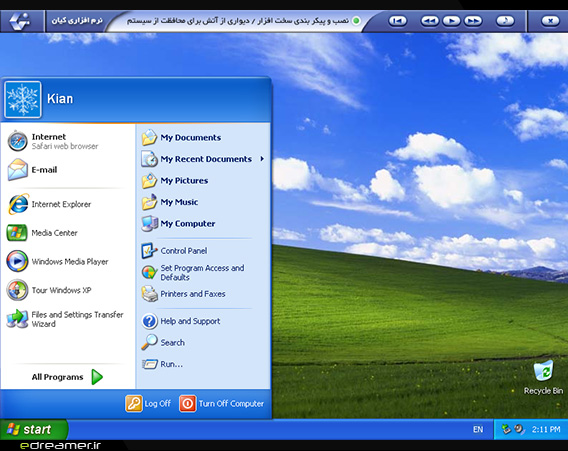Image resolution: width=568 pixels, height=451 pixels.
Task: Click the volume tray icon
Action: coord(519,429)
